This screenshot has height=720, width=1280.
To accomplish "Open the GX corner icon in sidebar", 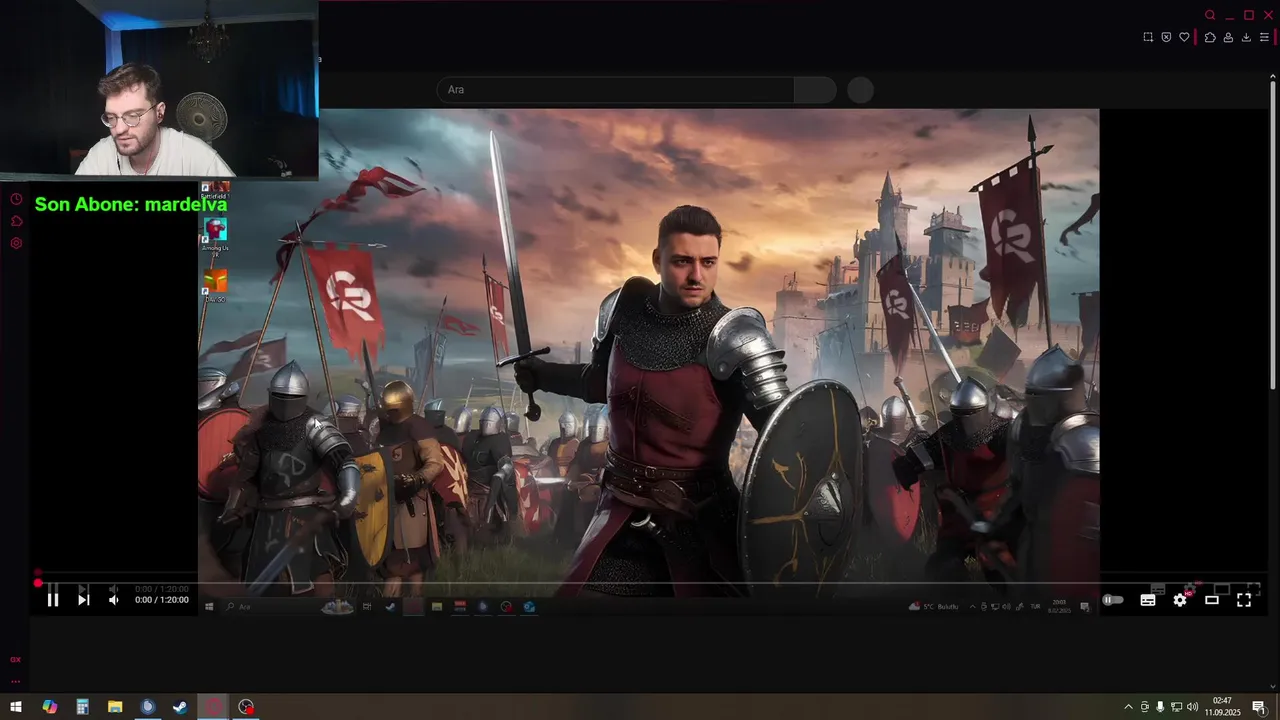I will tap(15, 659).
